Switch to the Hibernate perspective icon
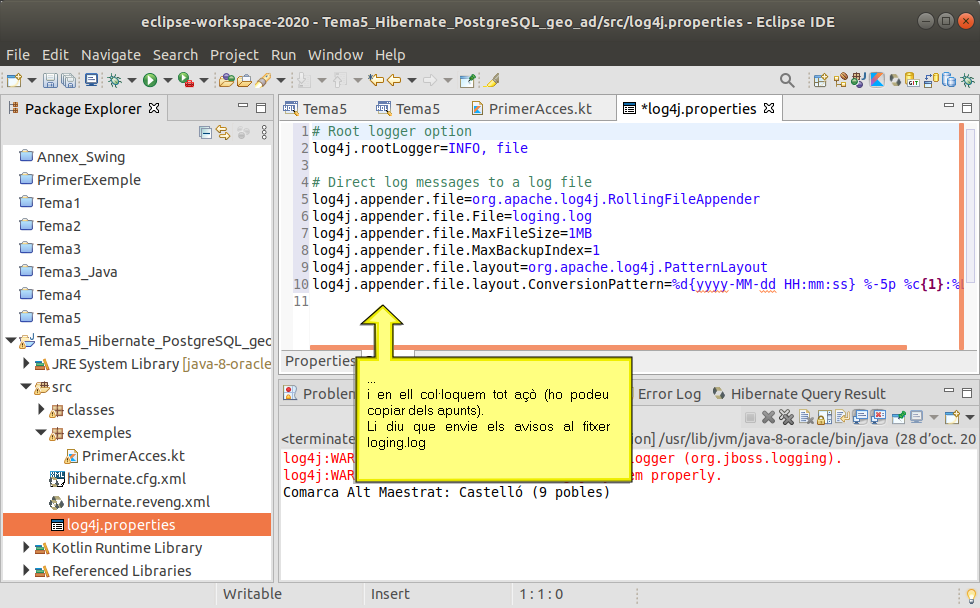Screen dimensions: 980x608 [x=895, y=80]
